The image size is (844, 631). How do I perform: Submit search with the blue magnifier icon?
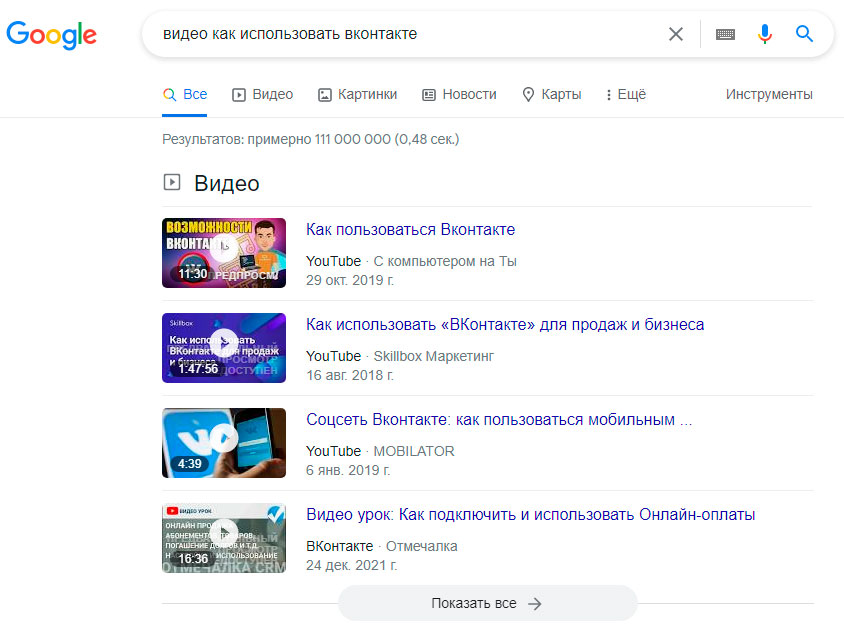pyautogui.click(x=804, y=34)
